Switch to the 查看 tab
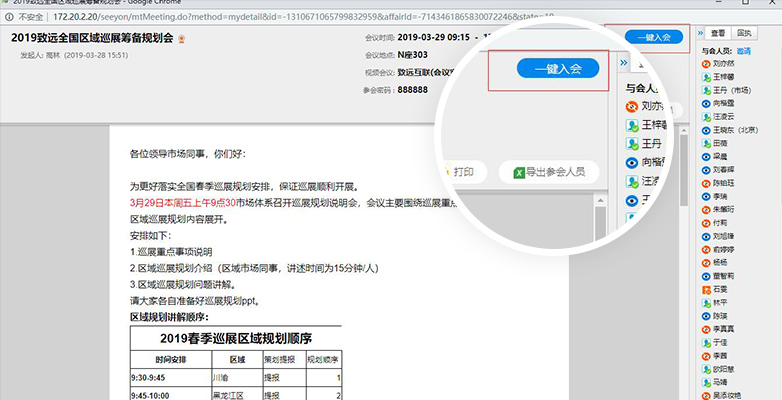This screenshot has width=782, height=400. 719,33
